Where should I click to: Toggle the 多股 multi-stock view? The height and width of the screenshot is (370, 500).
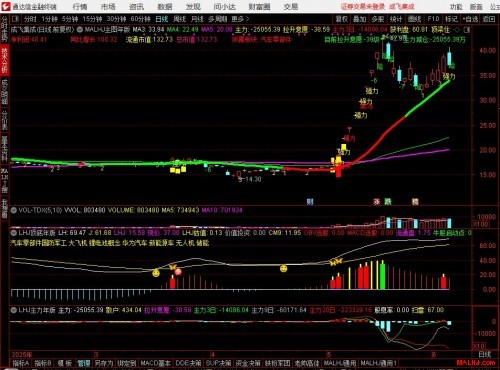[378, 19]
